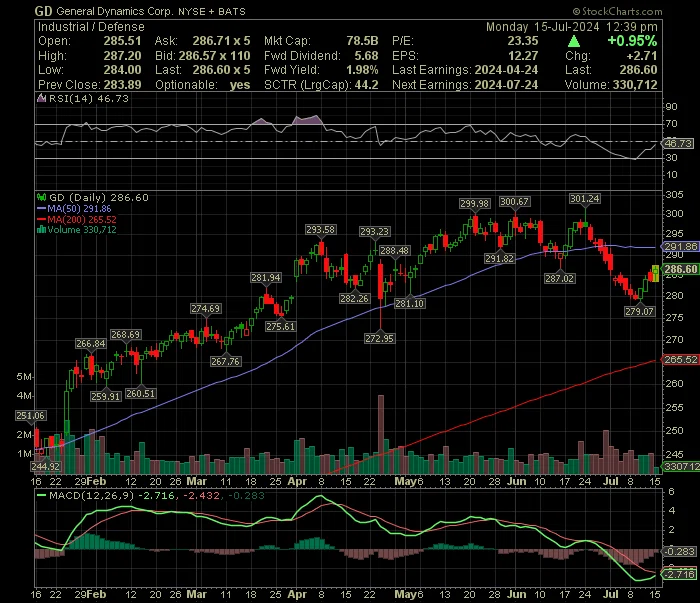This screenshot has width=700, height=603.
Task: Click the Mkt Cap value 78.5B
Action: point(362,41)
